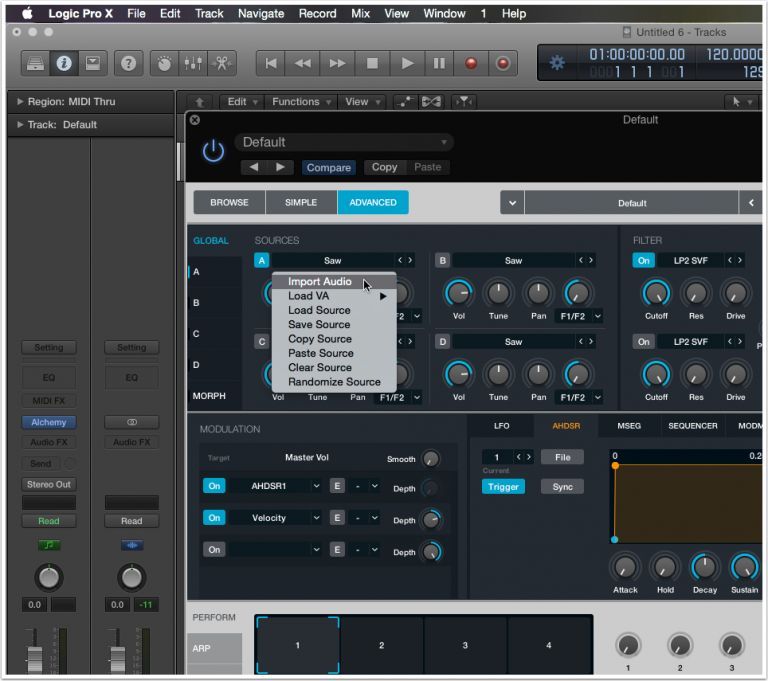Screen dimensions: 768x681
Task: Enable second LP2 SVF filter On
Action: pos(644,342)
